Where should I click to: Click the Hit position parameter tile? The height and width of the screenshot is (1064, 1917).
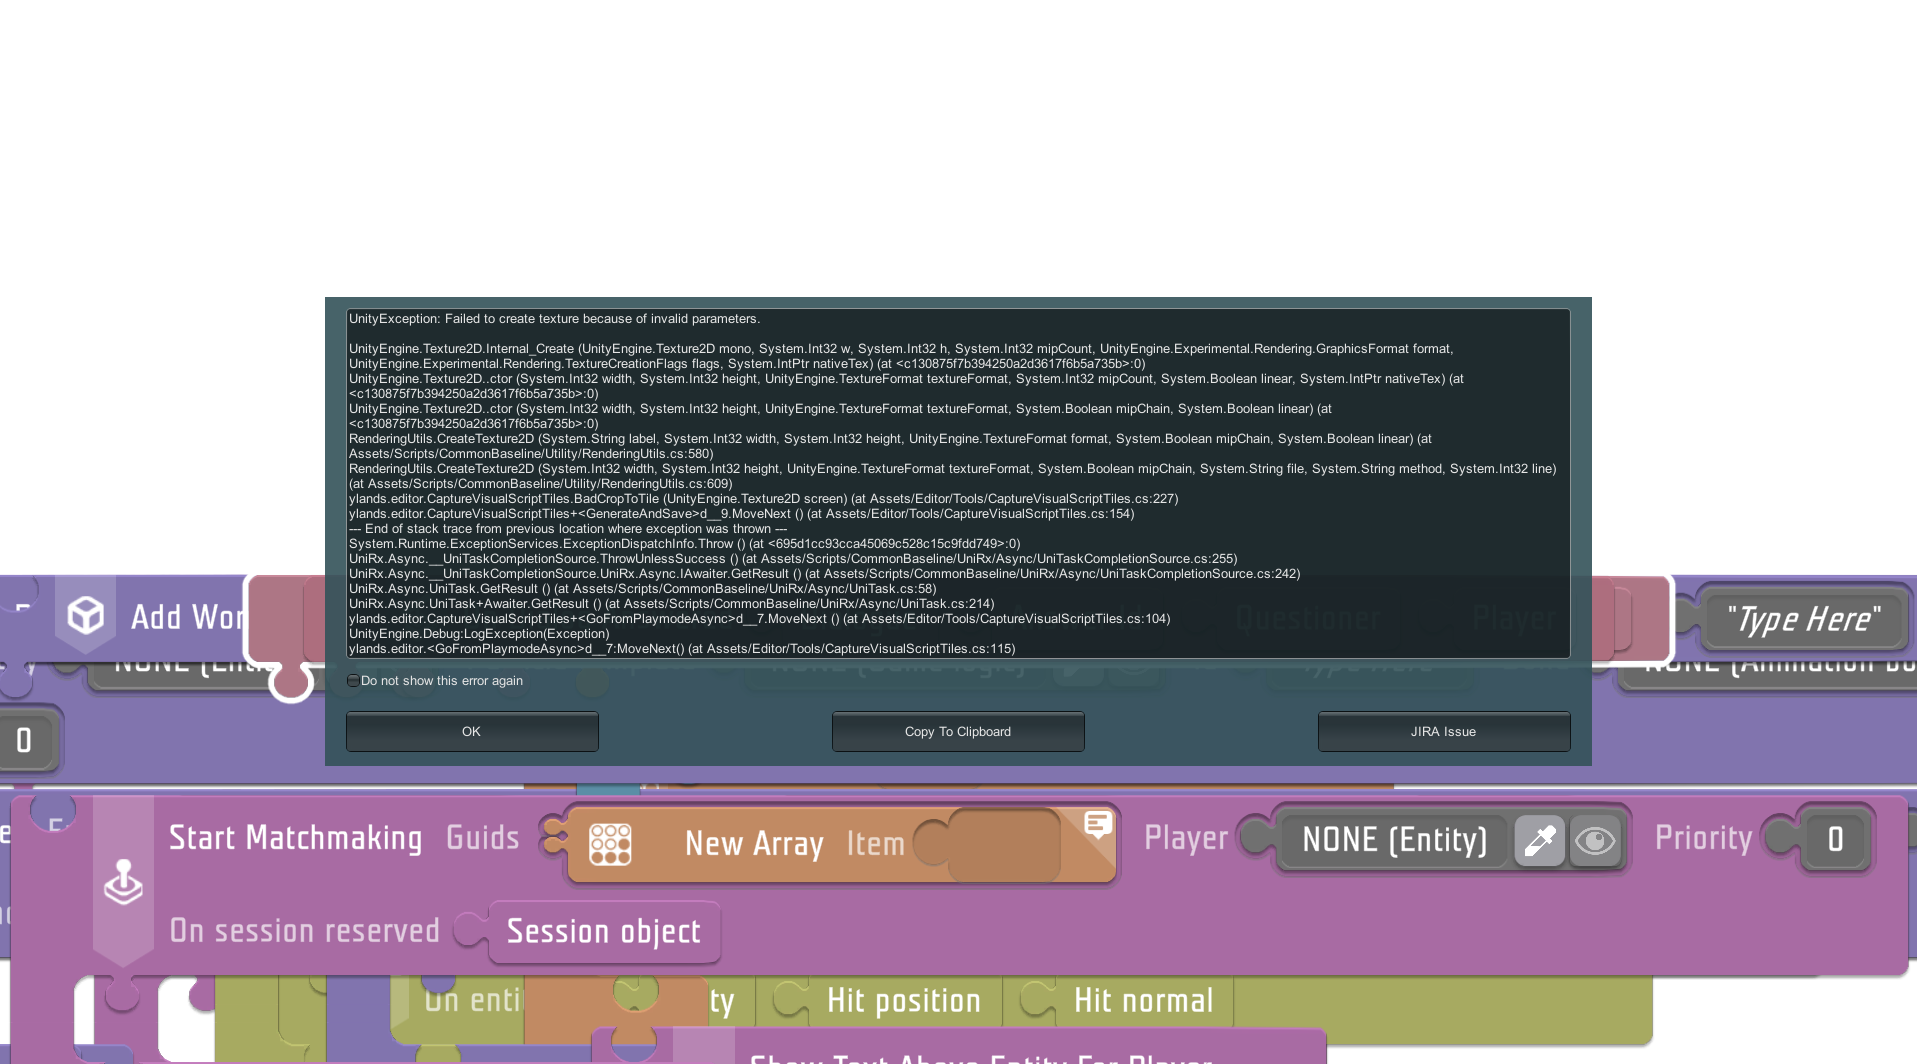pyautogui.click(x=903, y=1001)
